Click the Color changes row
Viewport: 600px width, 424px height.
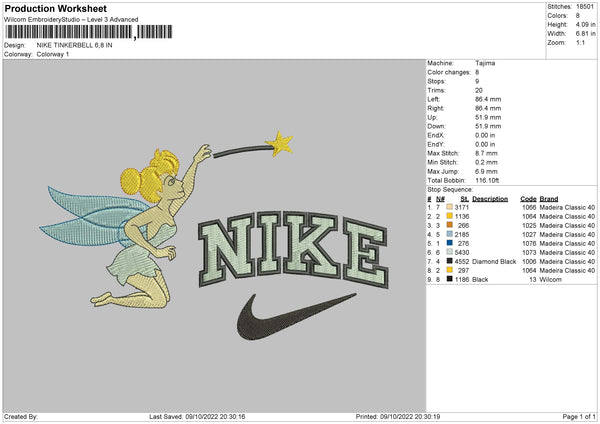[x=453, y=72]
